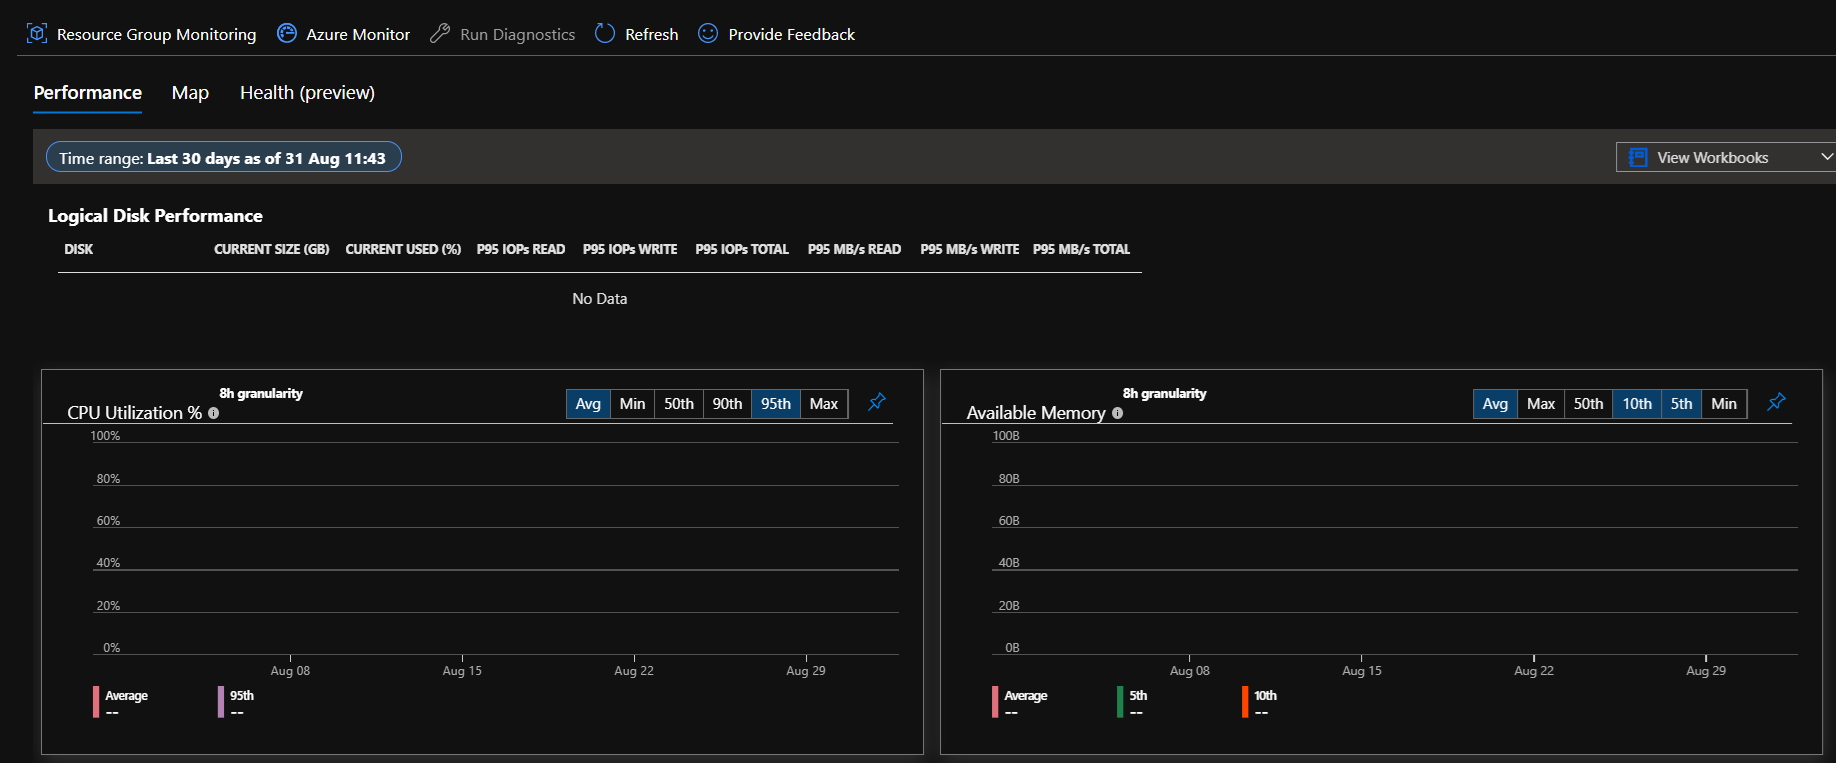Screen dimensions: 1836x763
Task: Click the 95th legend swatch in CPU chart
Action: click(221, 702)
